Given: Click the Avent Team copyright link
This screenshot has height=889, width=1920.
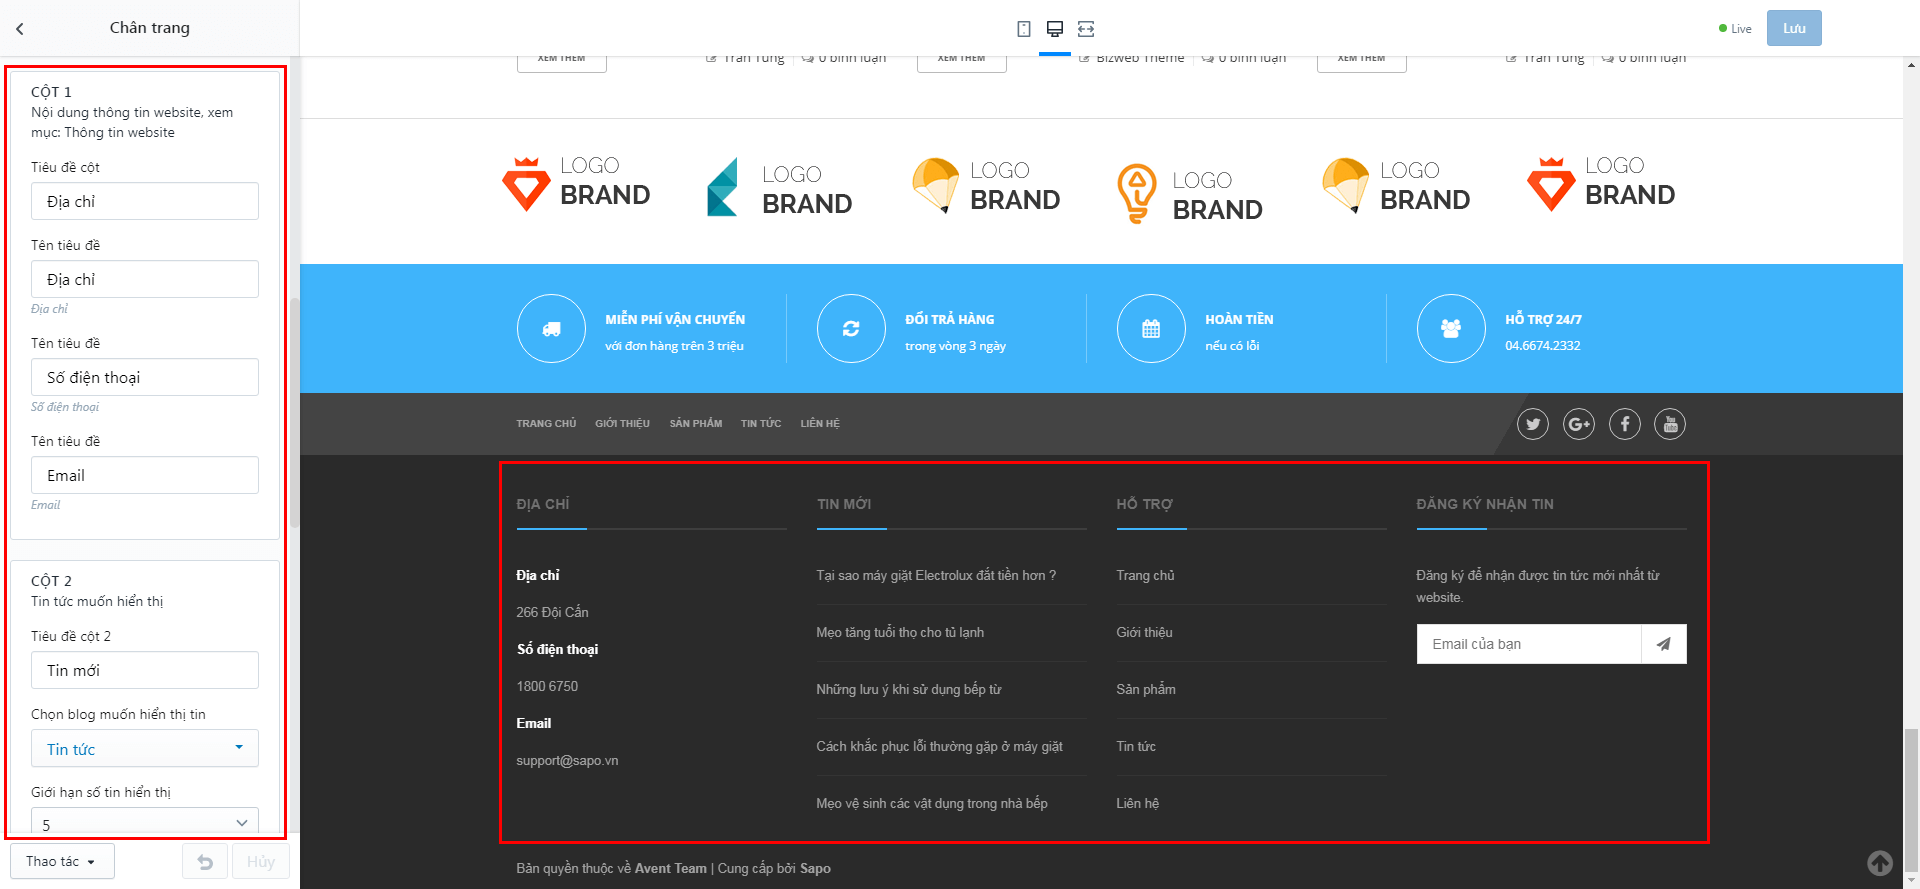Looking at the screenshot, I should click(670, 868).
